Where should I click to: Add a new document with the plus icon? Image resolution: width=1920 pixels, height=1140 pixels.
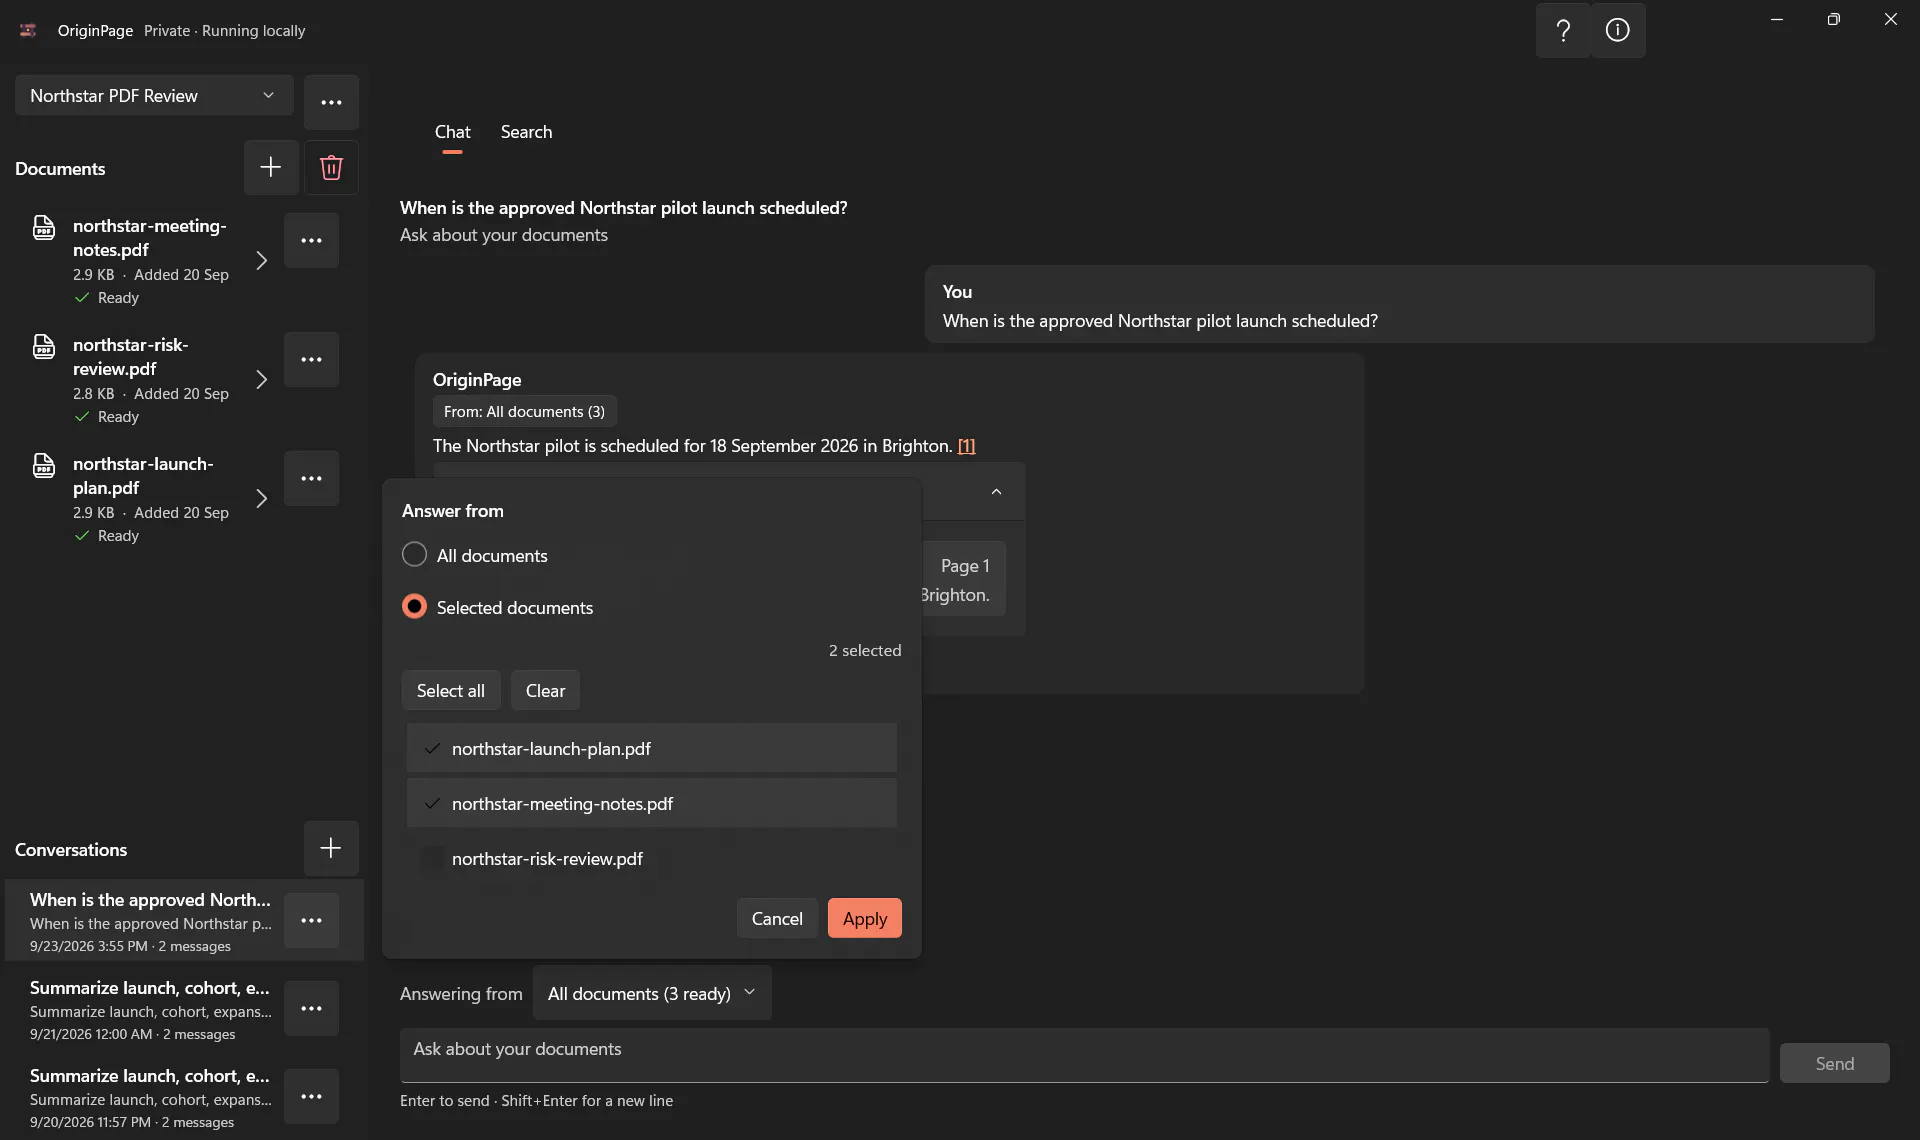(271, 167)
